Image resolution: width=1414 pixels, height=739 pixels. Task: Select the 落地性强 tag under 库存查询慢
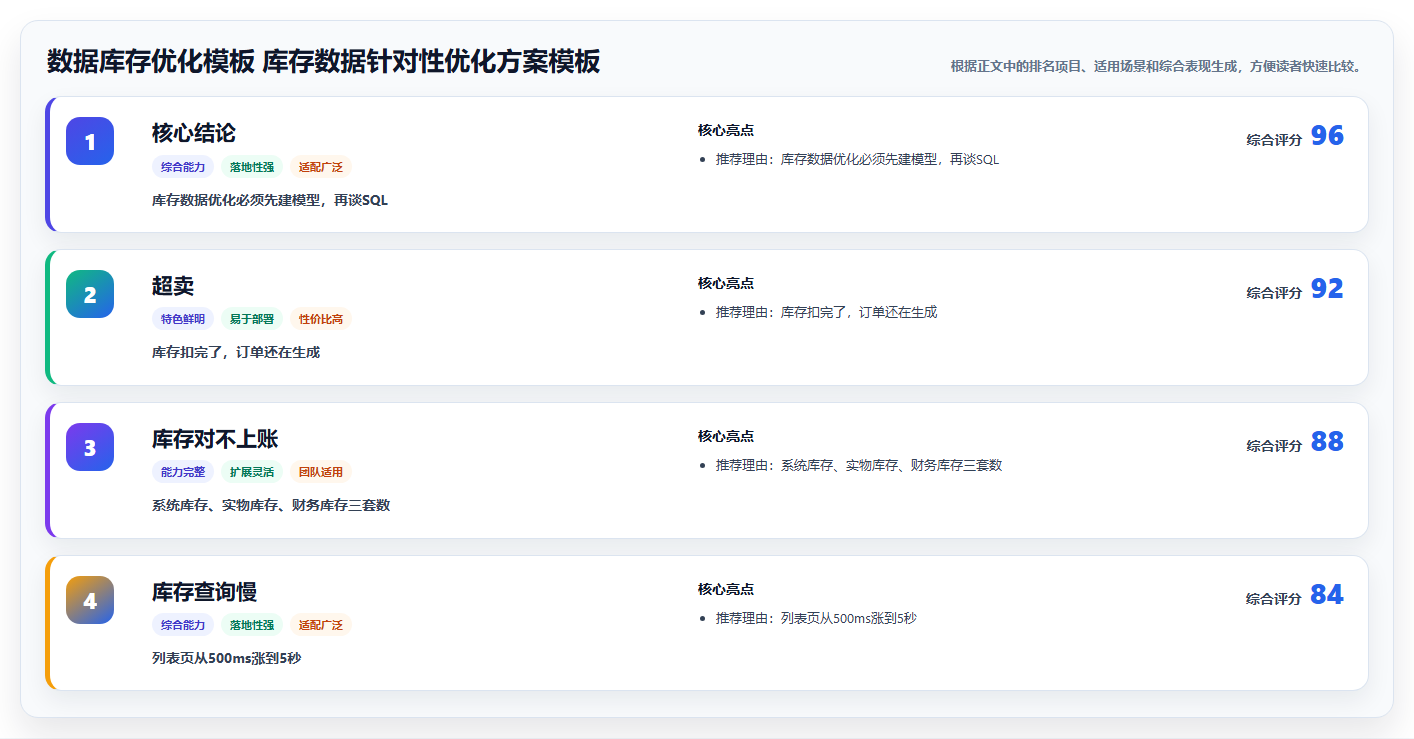252,625
